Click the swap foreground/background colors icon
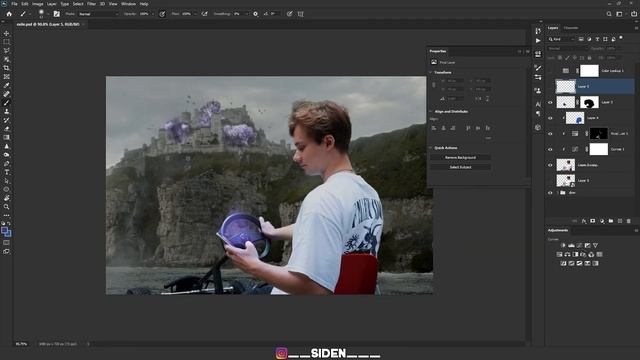Viewport: 640px width, 360px height. pyautogui.click(x=9, y=224)
